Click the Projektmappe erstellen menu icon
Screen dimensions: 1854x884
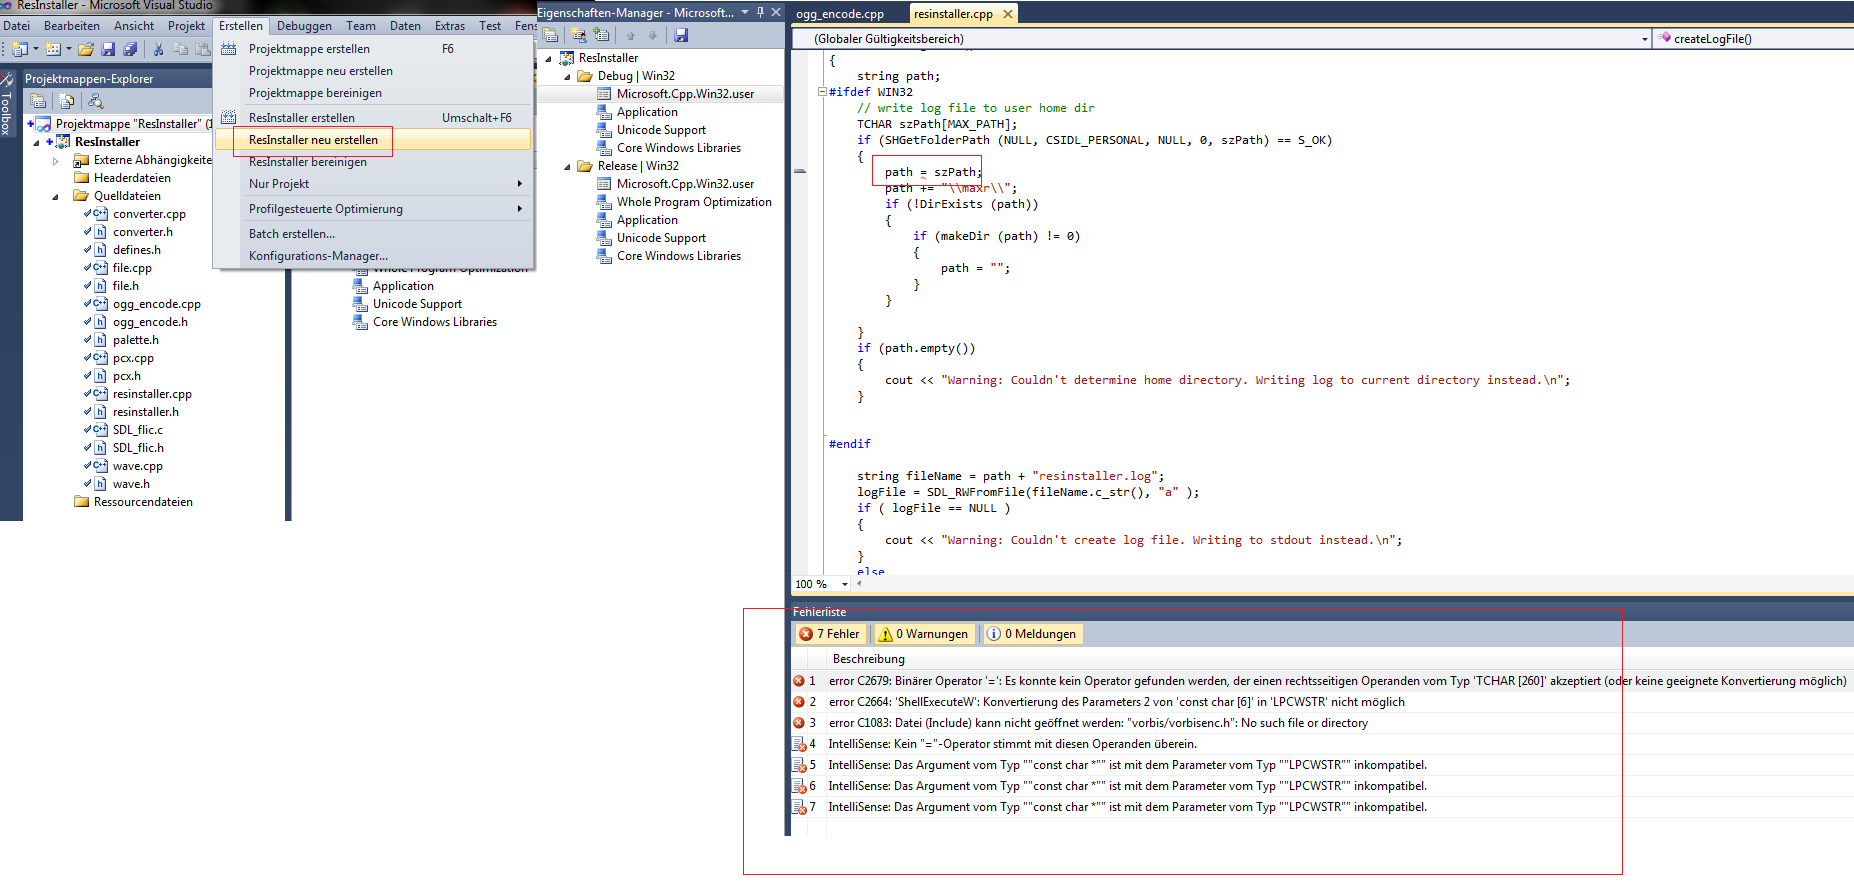point(228,49)
